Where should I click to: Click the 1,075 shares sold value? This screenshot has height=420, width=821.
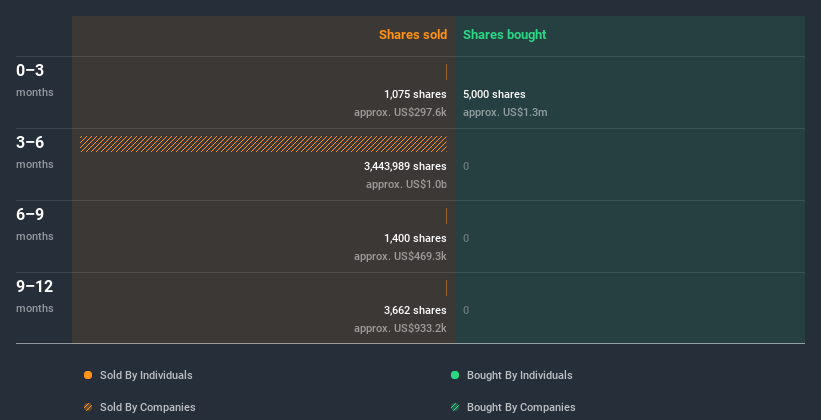[x=415, y=94]
